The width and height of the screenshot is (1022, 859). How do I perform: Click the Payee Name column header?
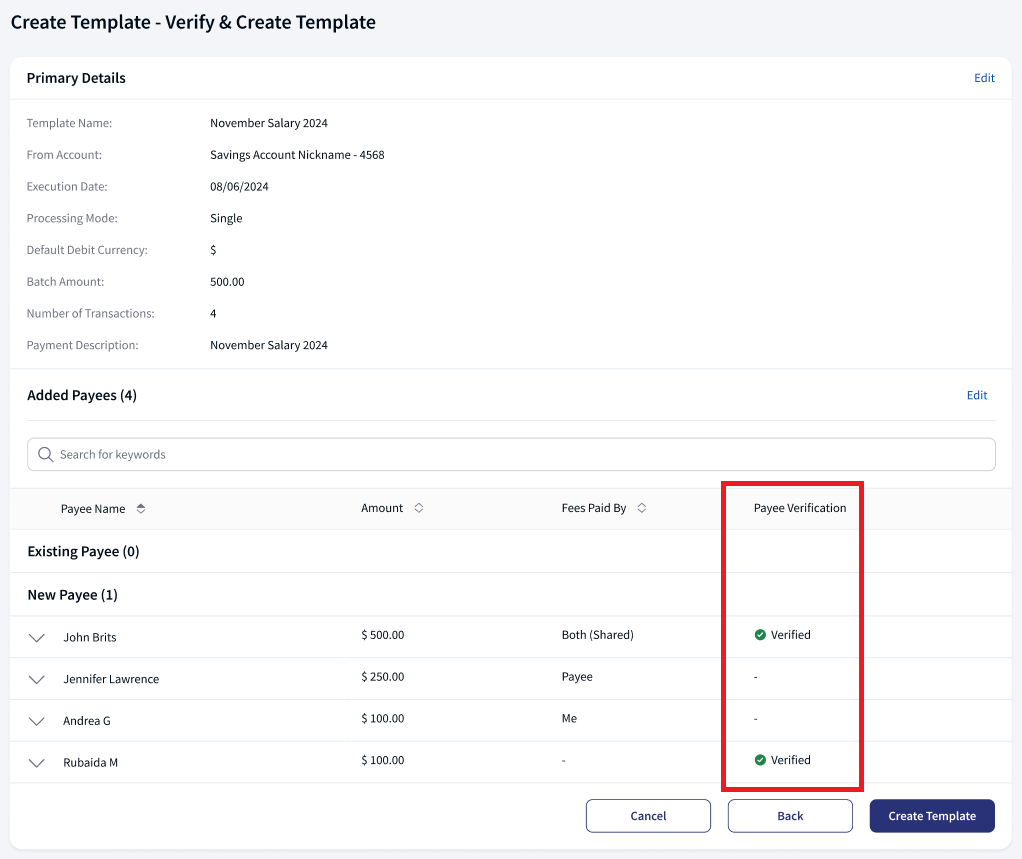pos(93,508)
